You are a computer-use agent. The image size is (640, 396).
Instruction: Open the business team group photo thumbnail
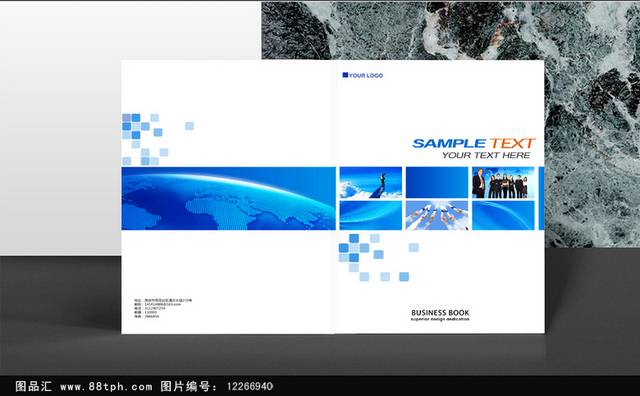click(503, 182)
